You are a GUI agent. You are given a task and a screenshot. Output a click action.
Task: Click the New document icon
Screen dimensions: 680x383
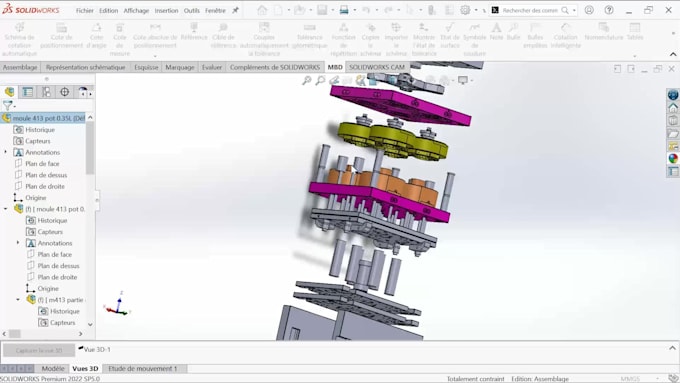pos(278,10)
